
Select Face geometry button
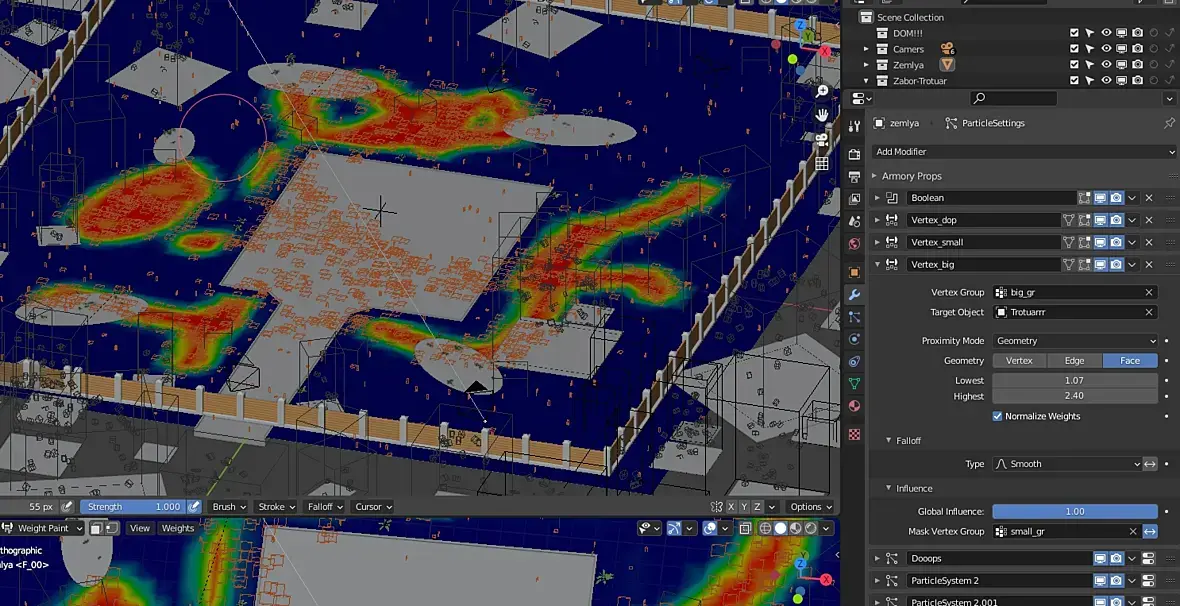tap(1130, 361)
